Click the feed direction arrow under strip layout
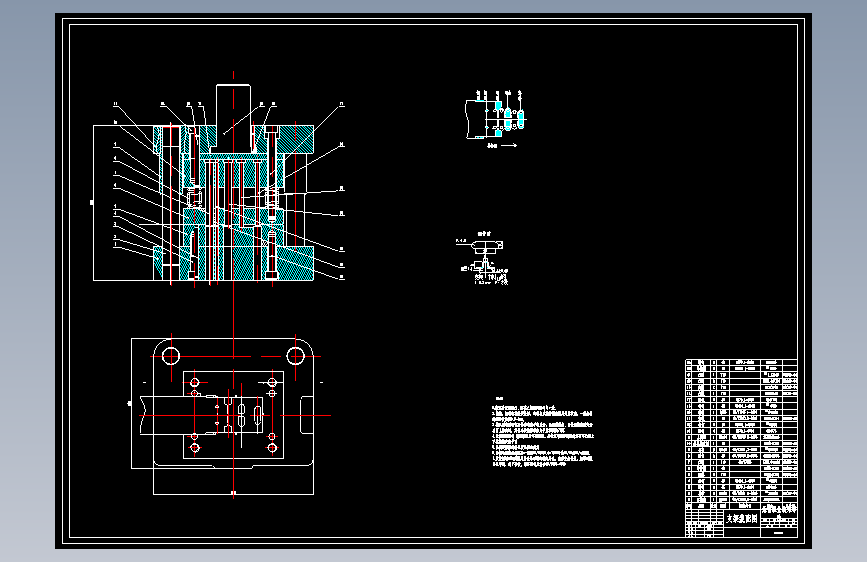Screen dimensions: 867x562 [x=509, y=145]
